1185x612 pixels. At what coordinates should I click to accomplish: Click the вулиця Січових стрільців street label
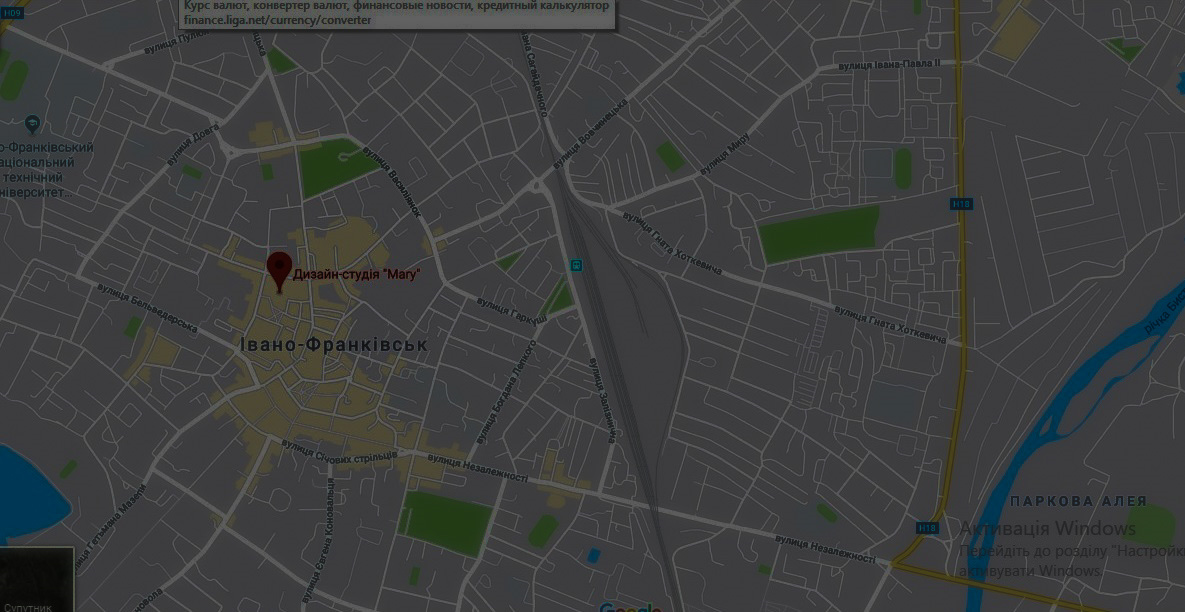click(x=350, y=455)
